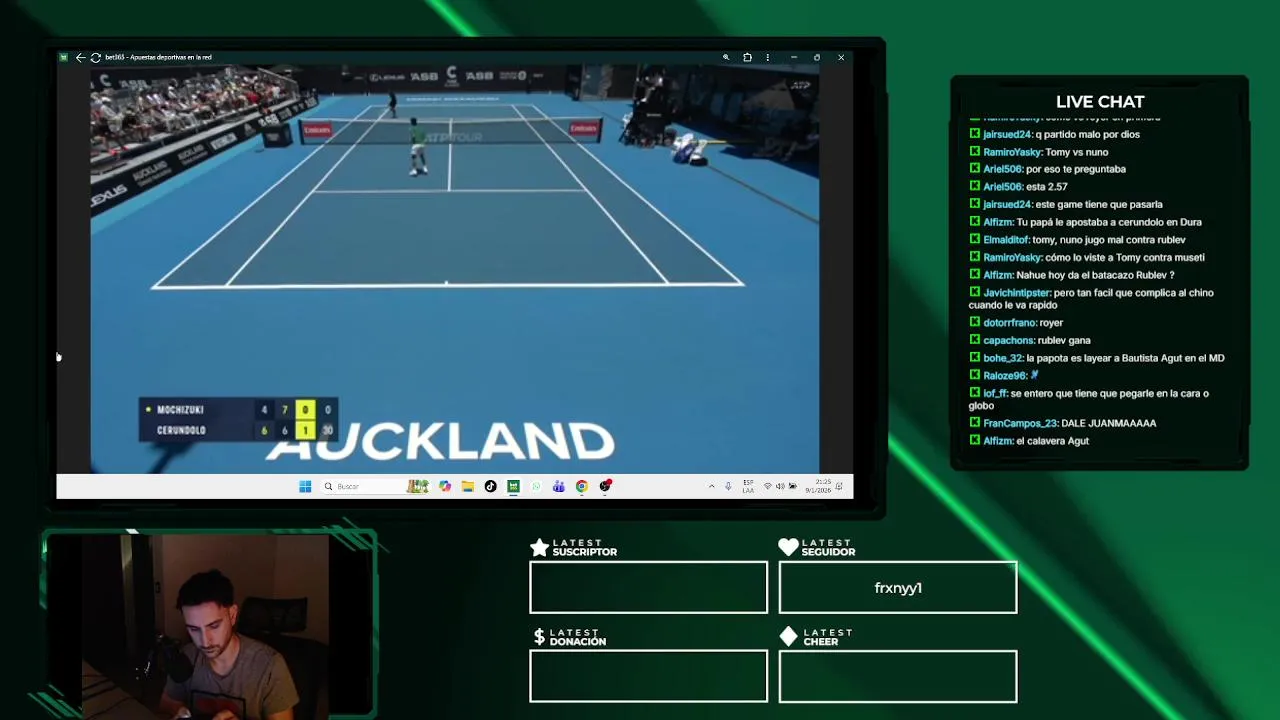Image resolution: width=1280 pixels, height=720 pixels.
Task: Click the microphone tray icon
Action: click(x=728, y=486)
